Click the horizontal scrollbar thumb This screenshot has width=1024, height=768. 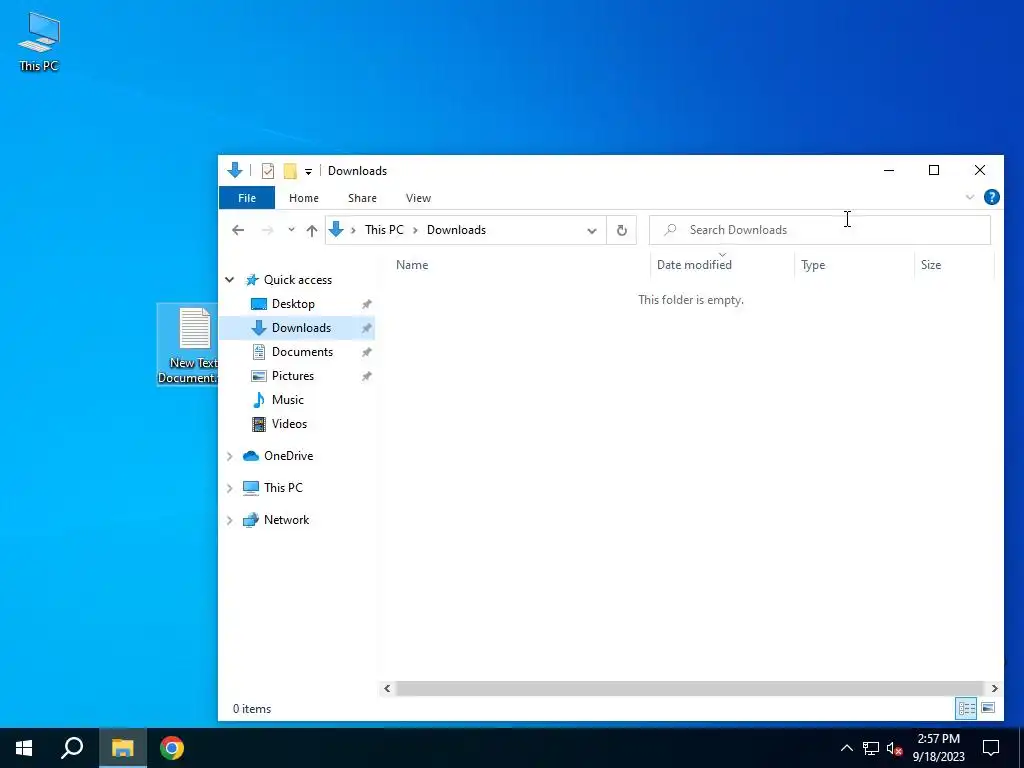(x=690, y=688)
